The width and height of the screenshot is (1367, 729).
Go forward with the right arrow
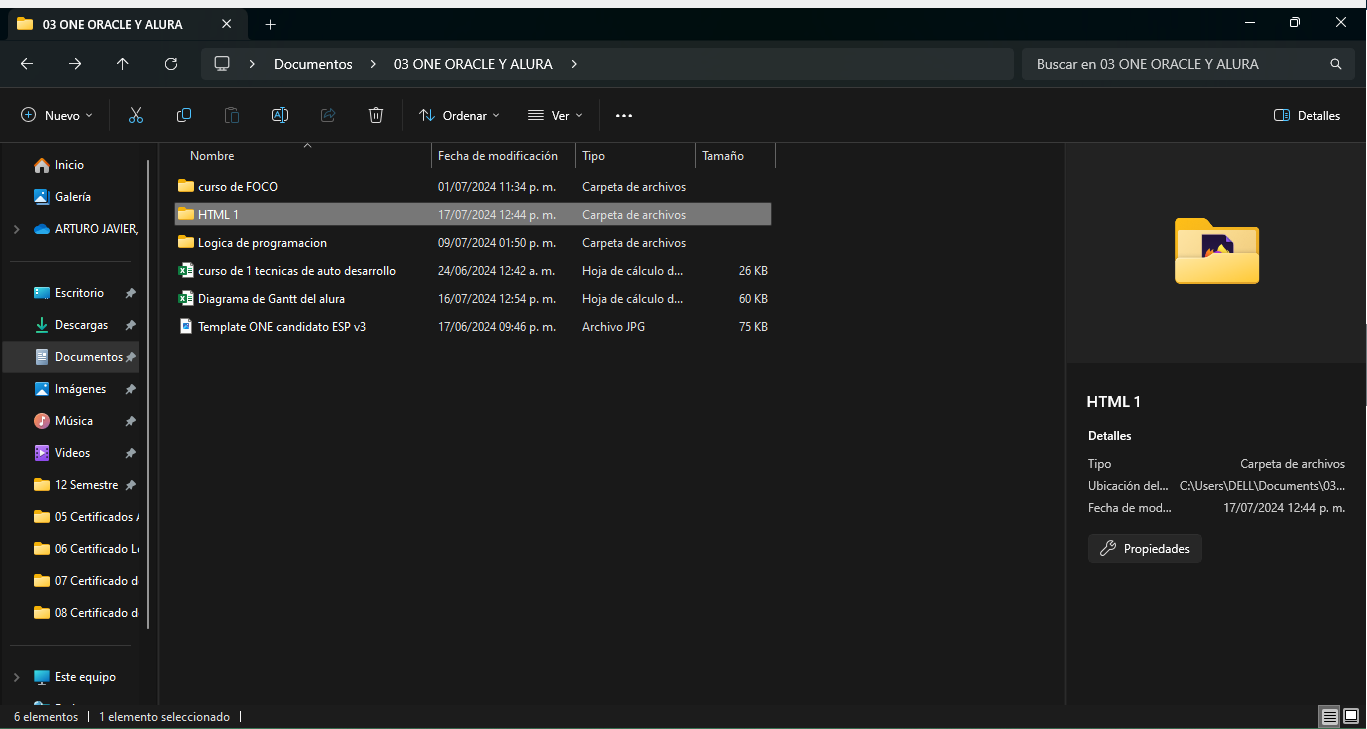coord(75,63)
